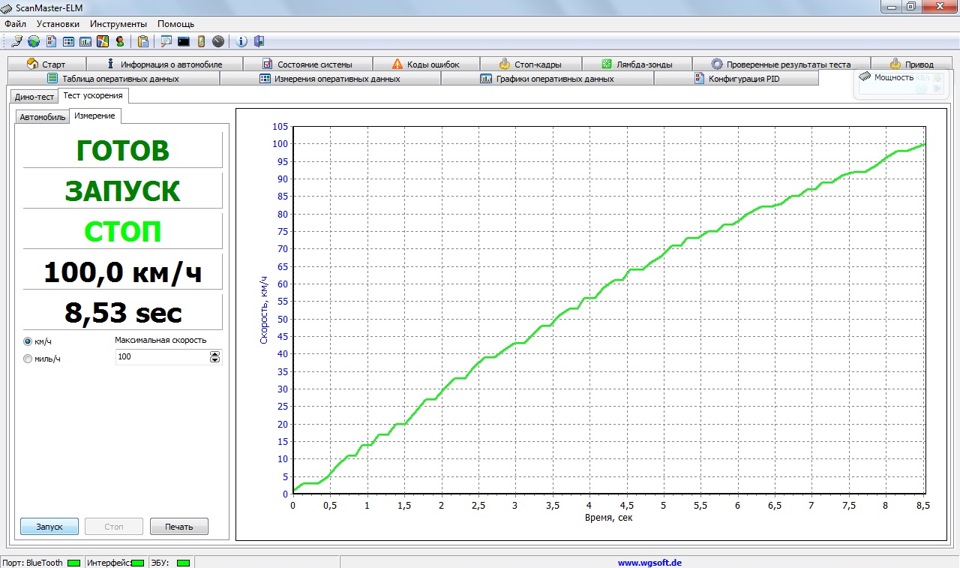The height and width of the screenshot is (568, 960).
Task: Click the checklist document toolbar icon
Action: [x=51, y=41]
